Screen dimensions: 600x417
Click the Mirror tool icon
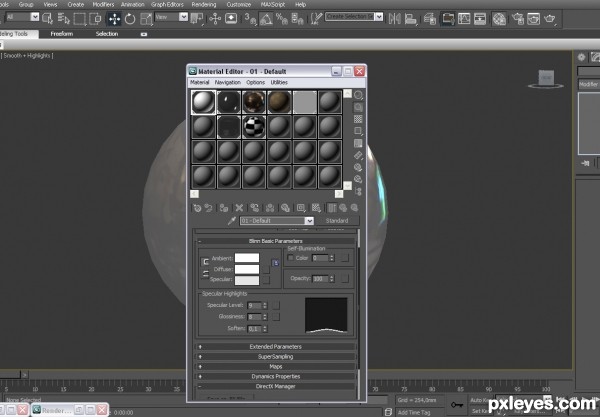[395, 18]
